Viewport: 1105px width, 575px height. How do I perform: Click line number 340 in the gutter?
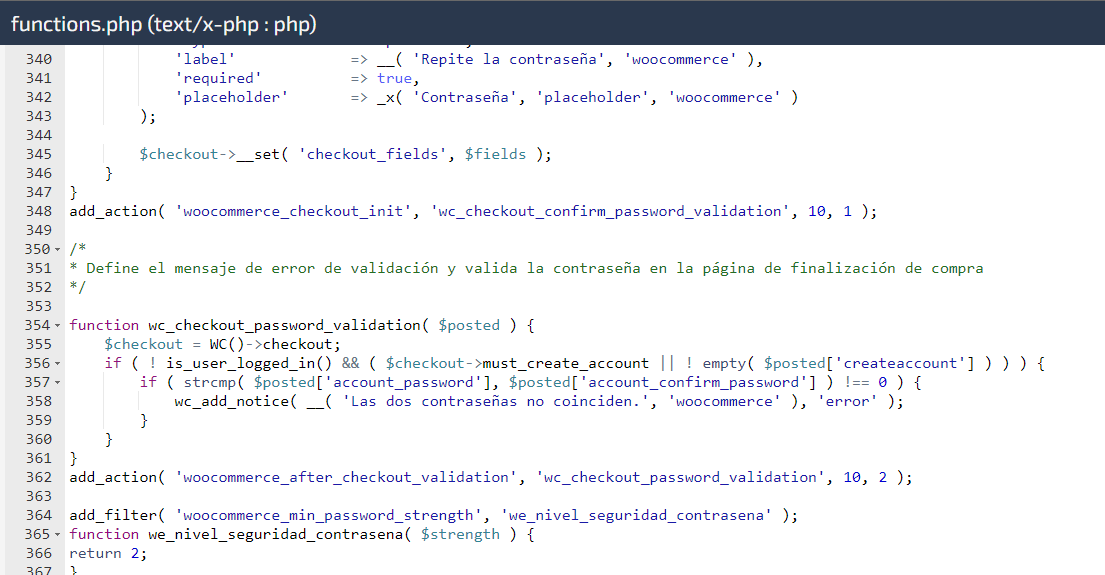pyautogui.click(x=39, y=59)
